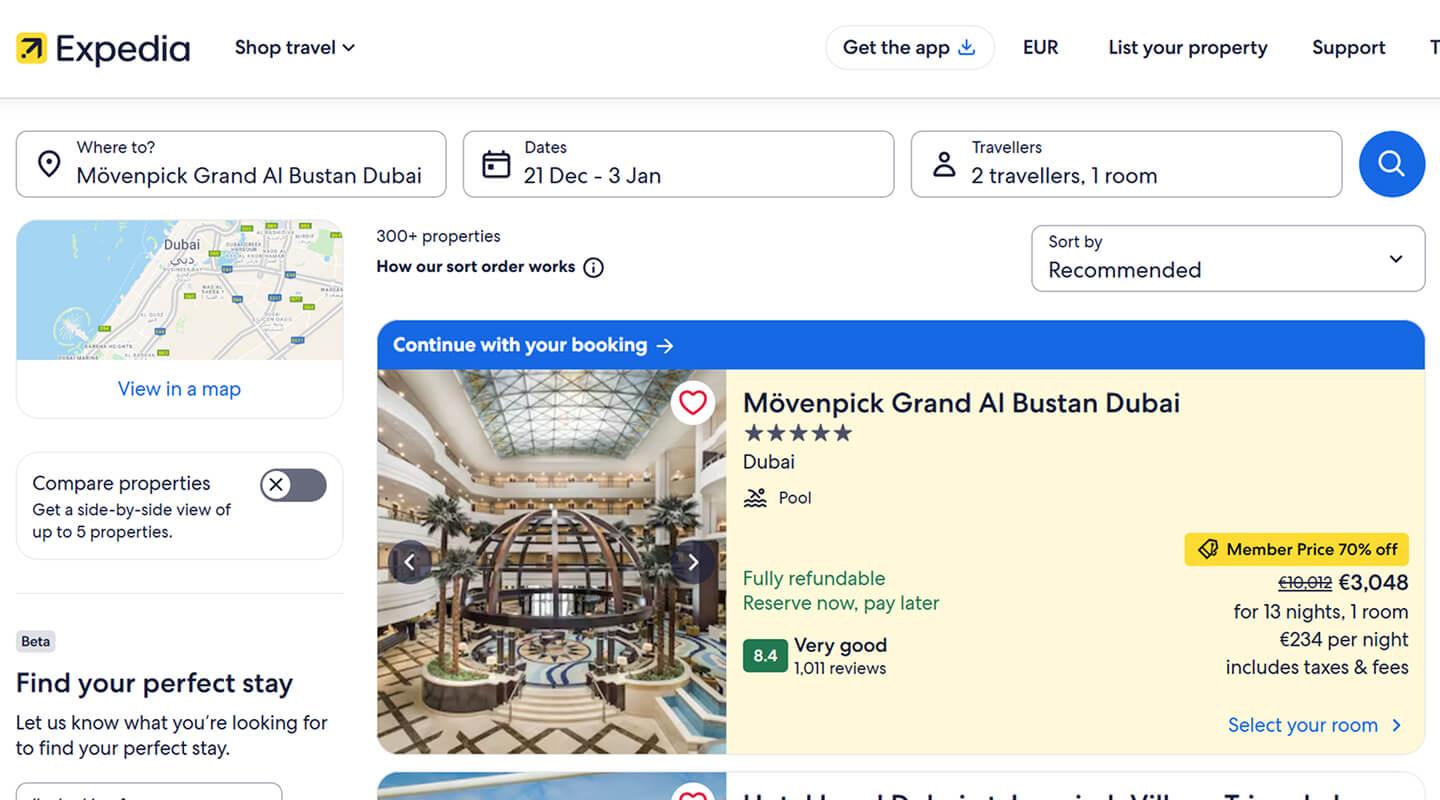1440x800 pixels.
Task: Click the Fully refundable text
Action: [x=814, y=578]
